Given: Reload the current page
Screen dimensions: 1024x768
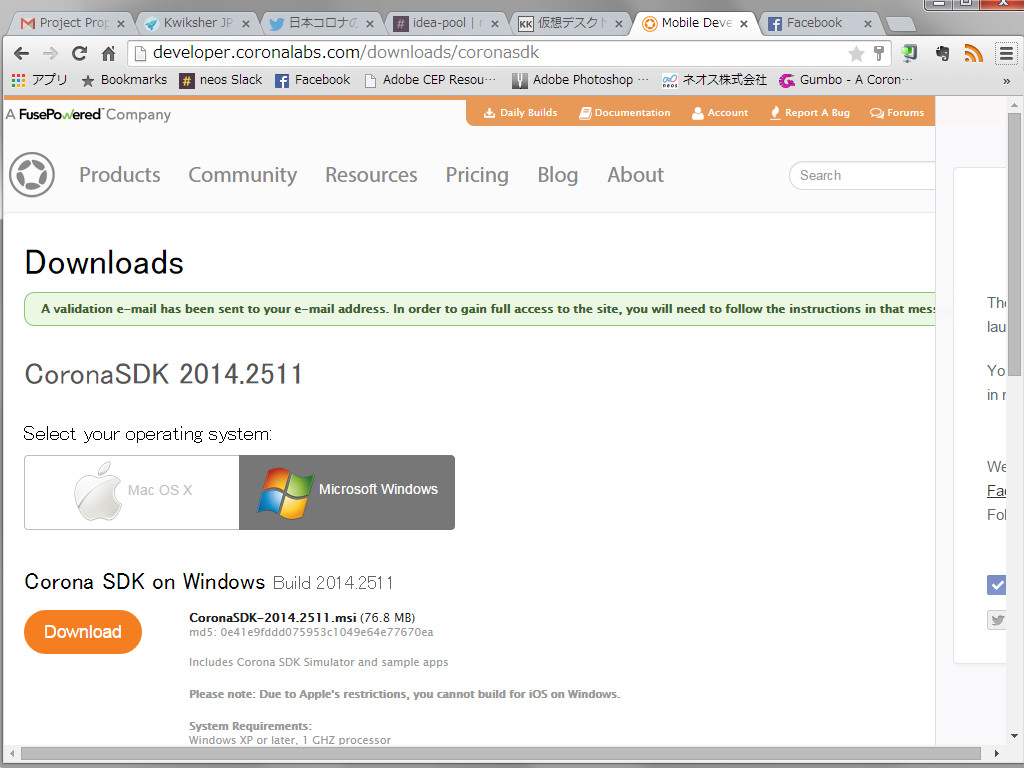Looking at the screenshot, I should tap(80, 54).
